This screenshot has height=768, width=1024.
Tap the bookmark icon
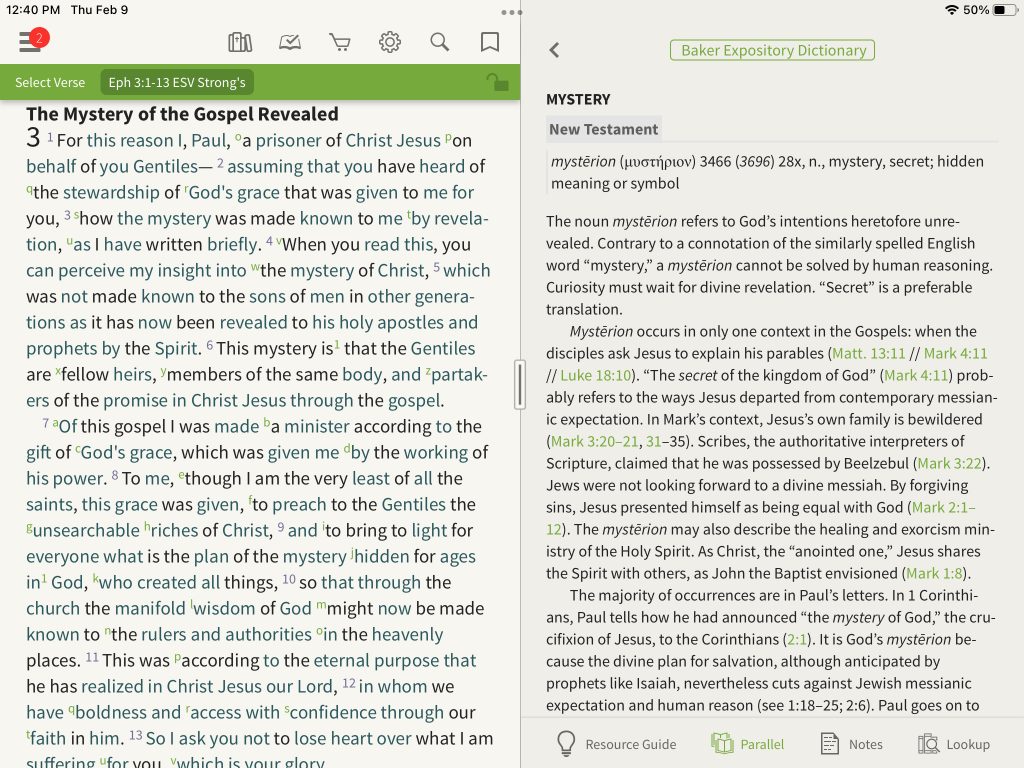click(490, 42)
